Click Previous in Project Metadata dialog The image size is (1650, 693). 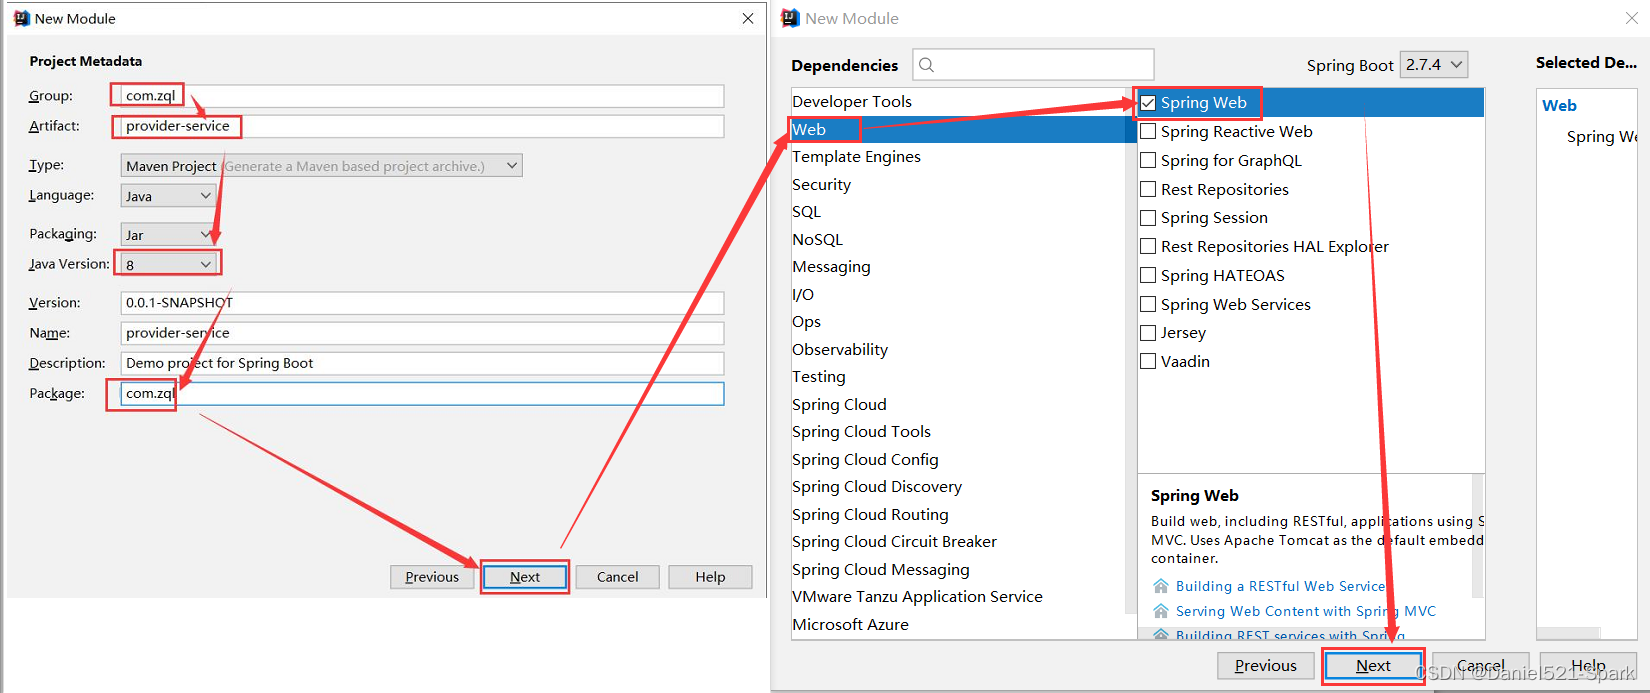432,577
